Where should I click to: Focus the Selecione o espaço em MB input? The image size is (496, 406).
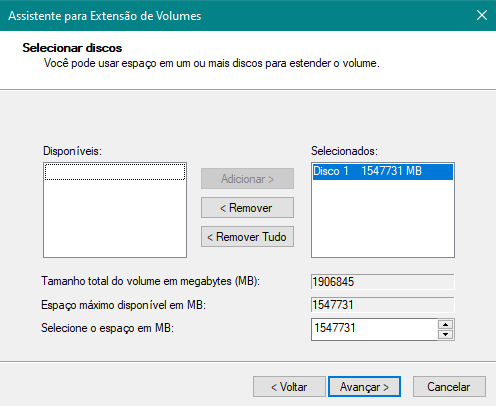(x=374, y=329)
